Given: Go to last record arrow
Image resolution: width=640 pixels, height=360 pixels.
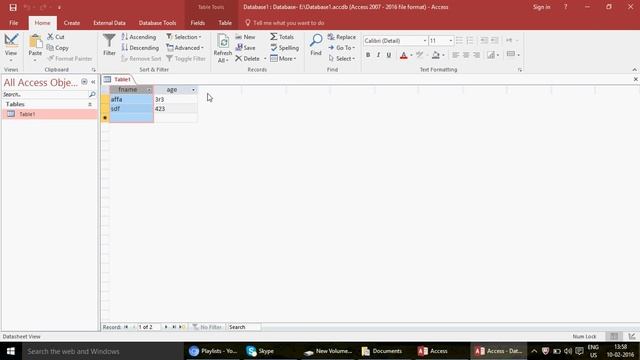Looking at the screenshot, I should (174, 327).
